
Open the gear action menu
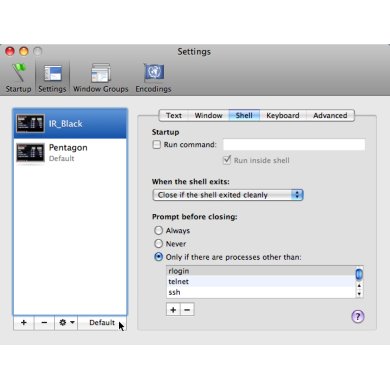66,323
